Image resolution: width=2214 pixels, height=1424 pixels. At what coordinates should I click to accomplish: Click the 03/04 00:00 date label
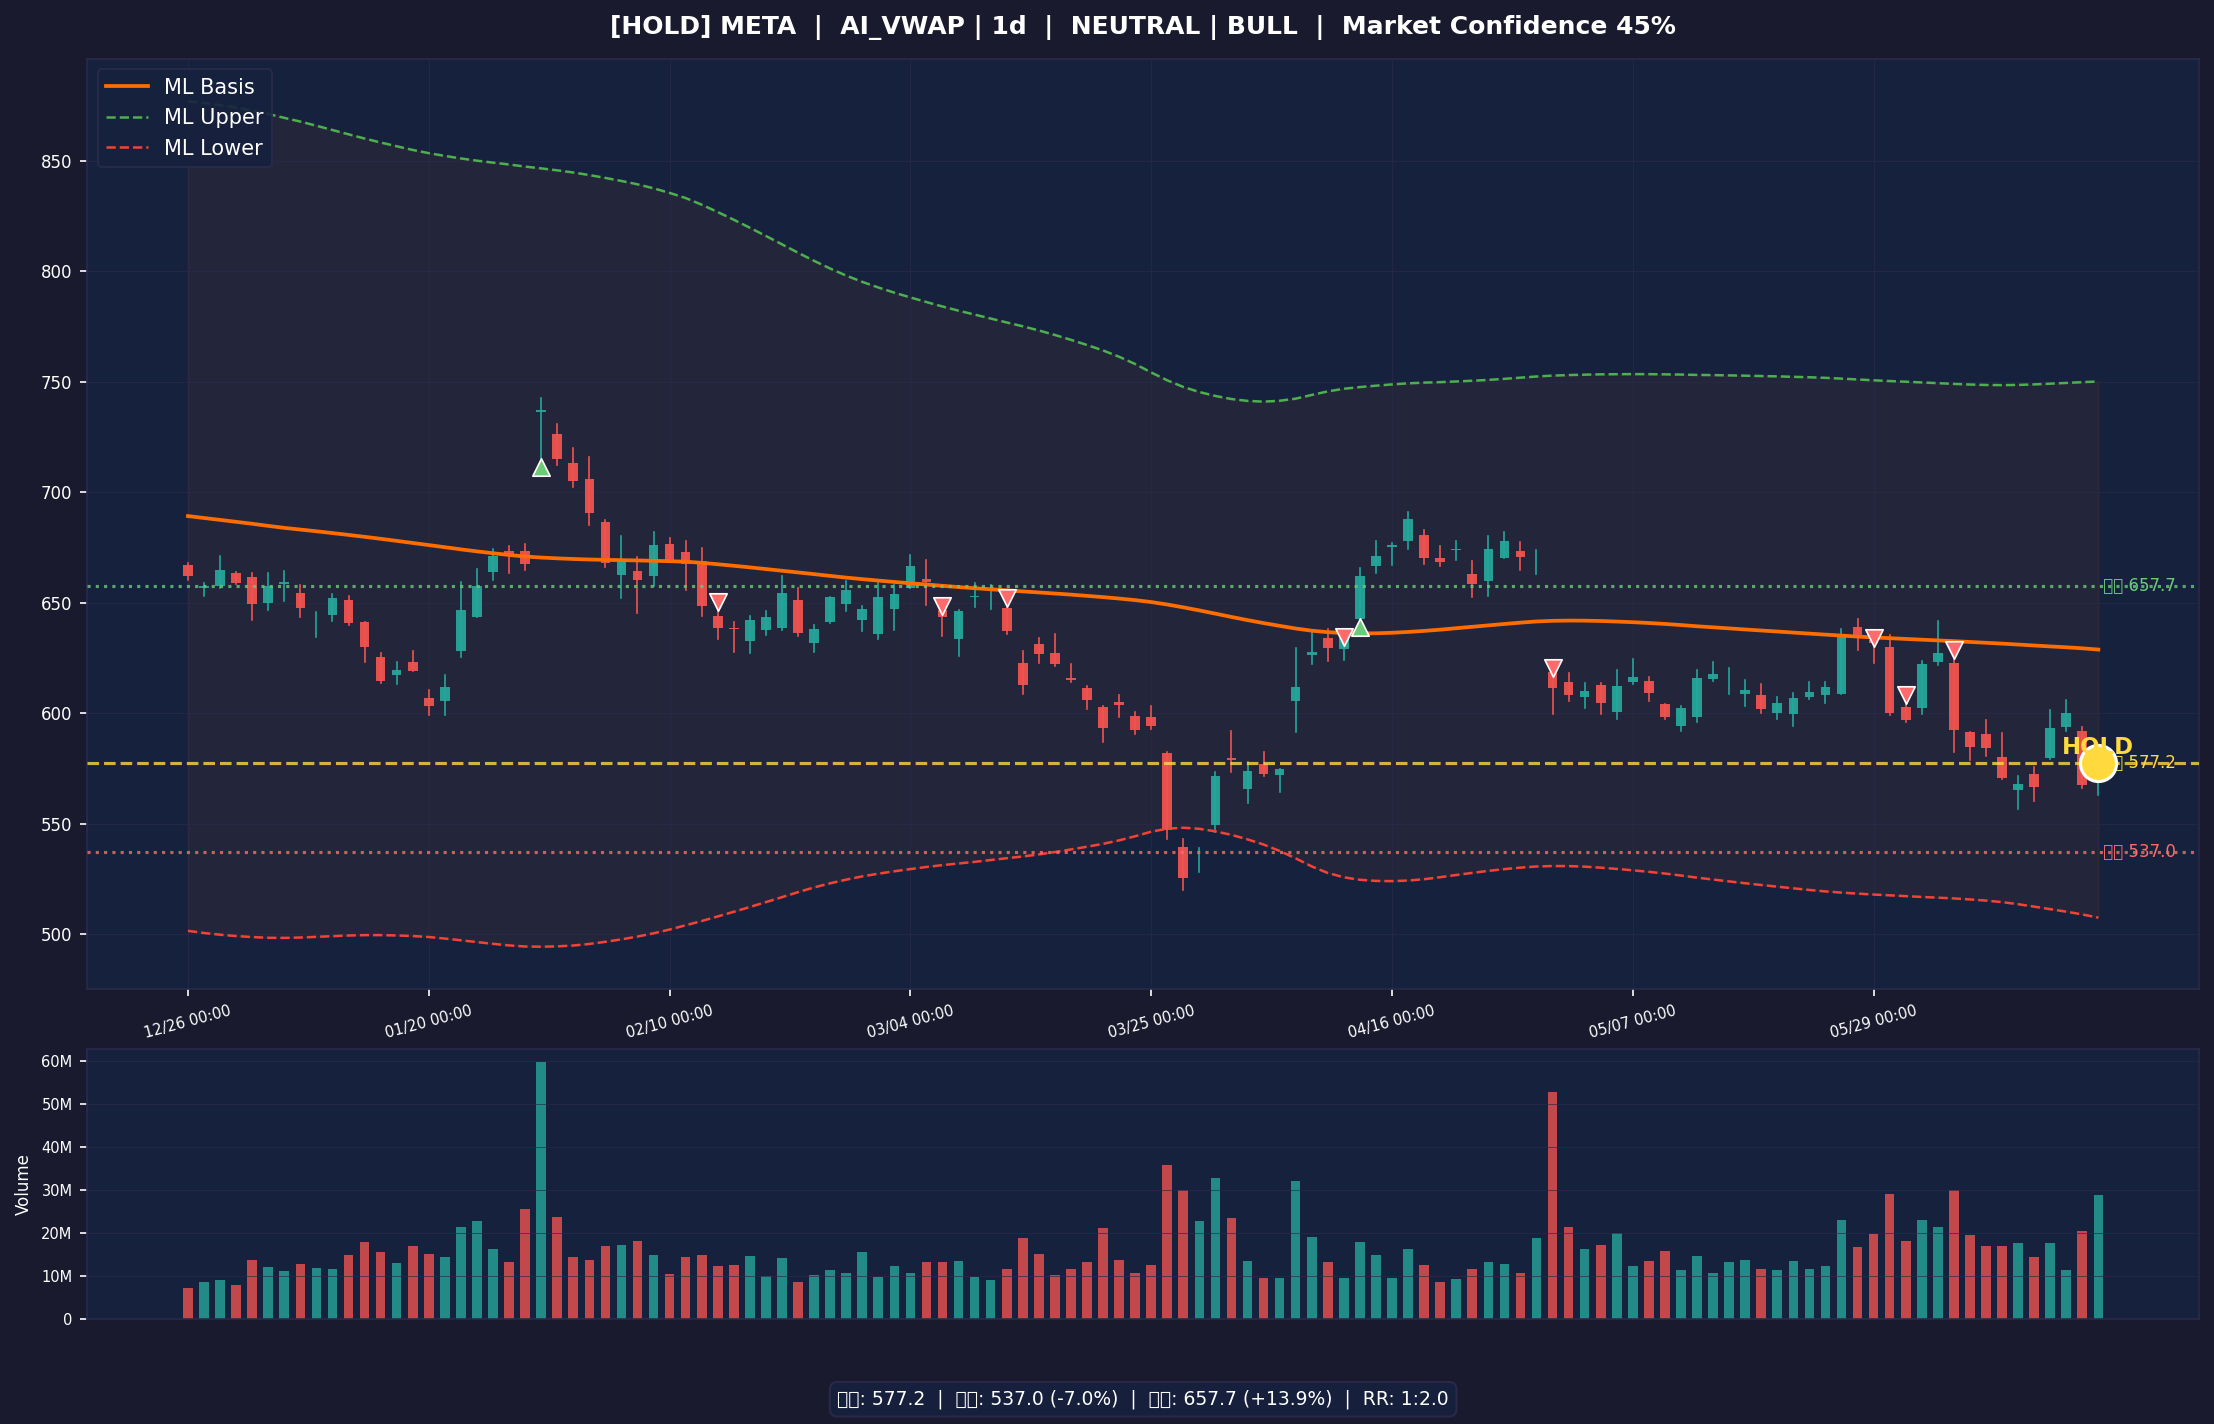(x=910, y=1021)
